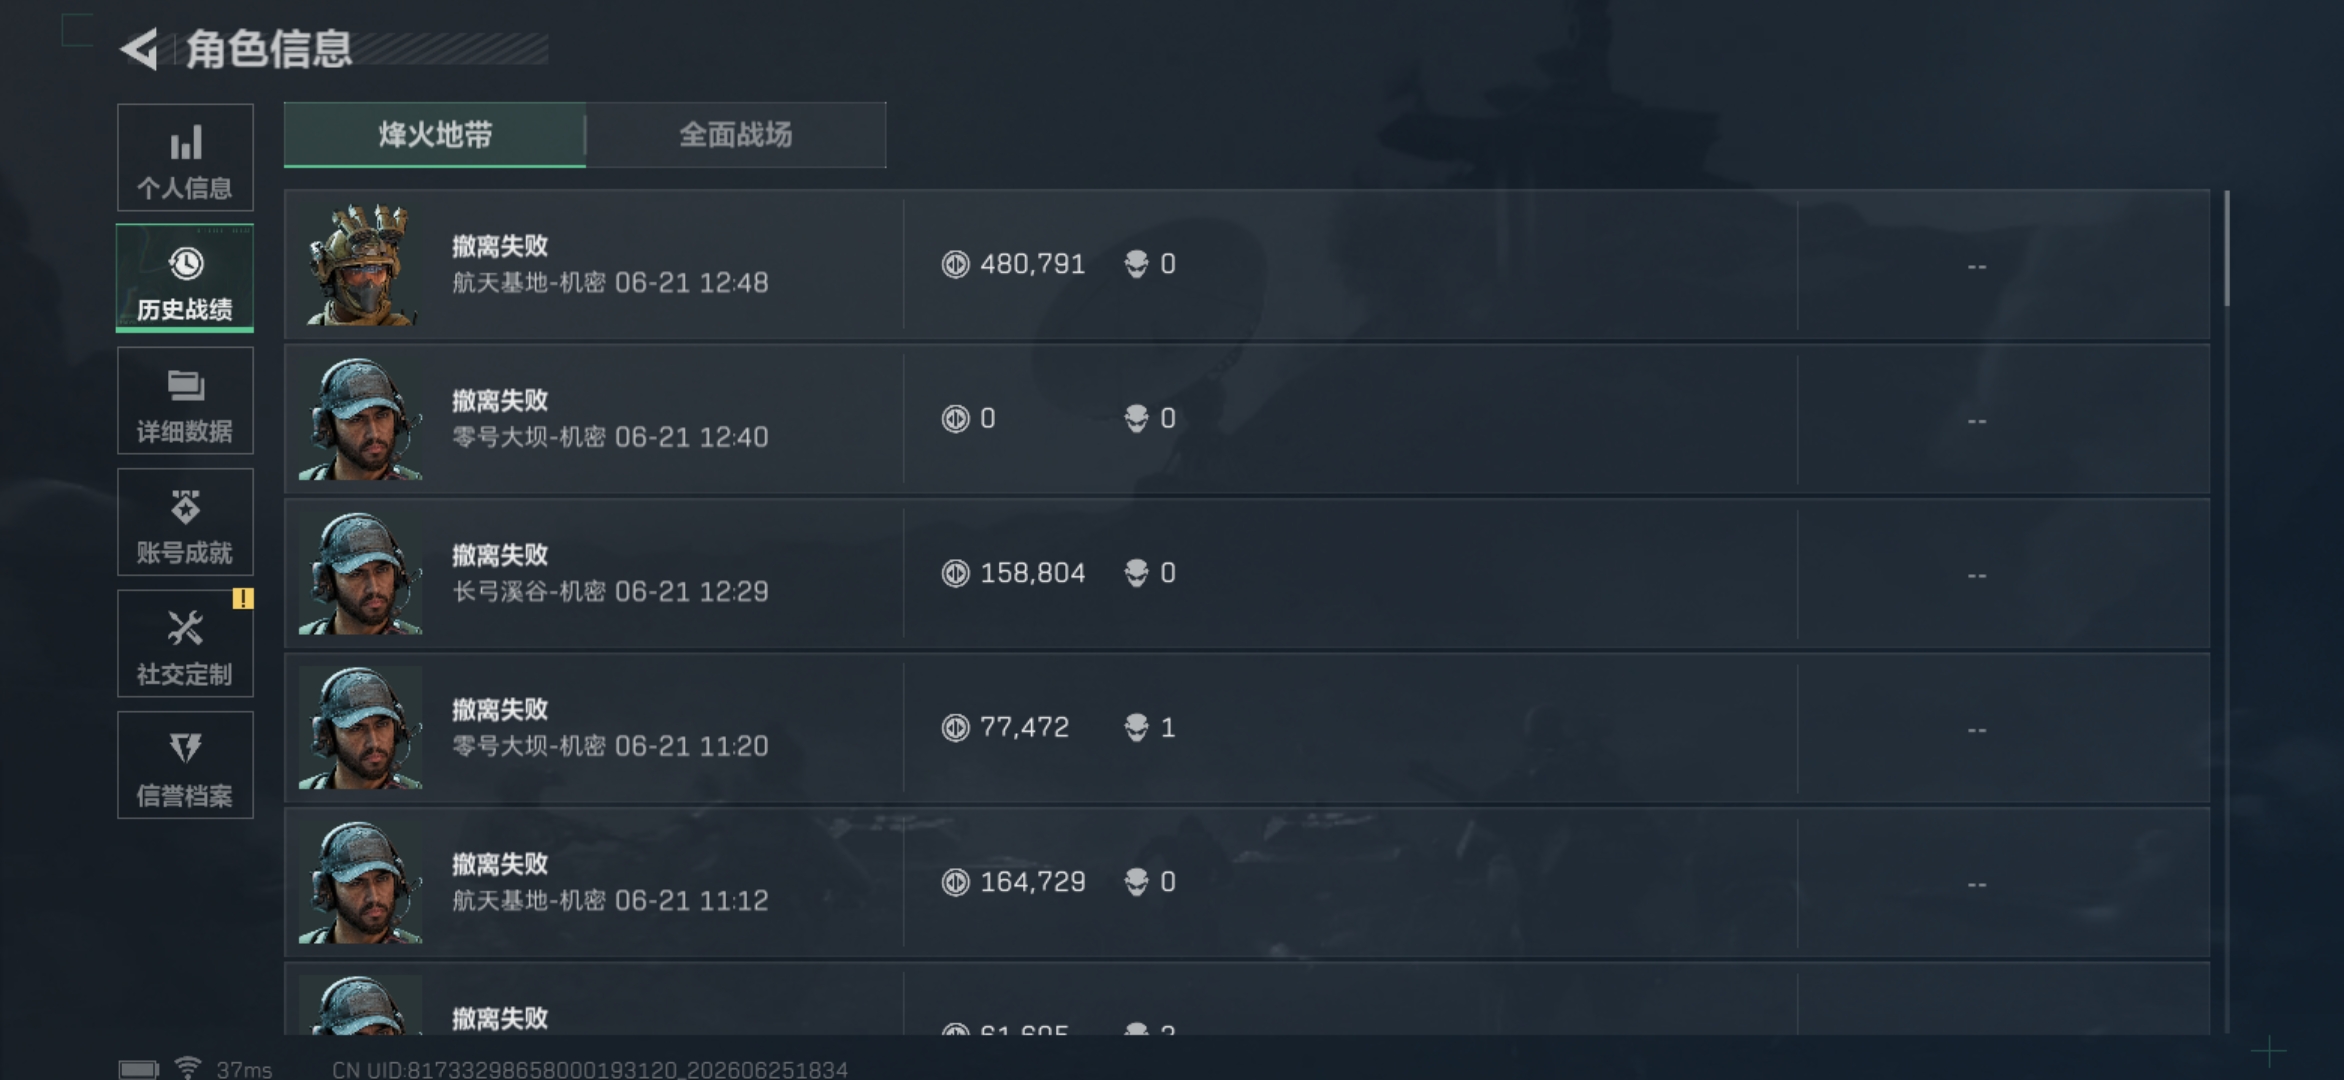The width and height of the screenshot is (2344, 1080).
Task: Click the yellow exclamation badge on 社交定制
Action: click(x=243, y=599)
